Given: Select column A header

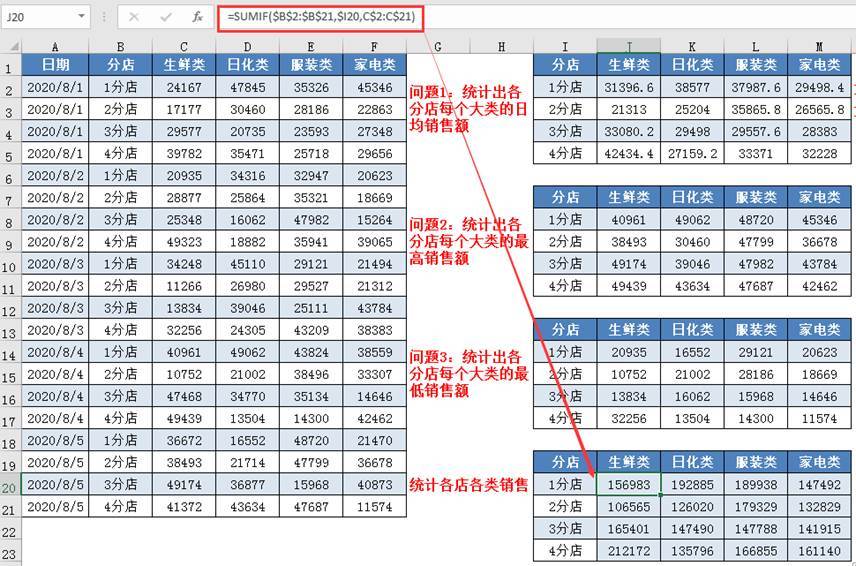Looking at the screenshot, I should [55, 47].
